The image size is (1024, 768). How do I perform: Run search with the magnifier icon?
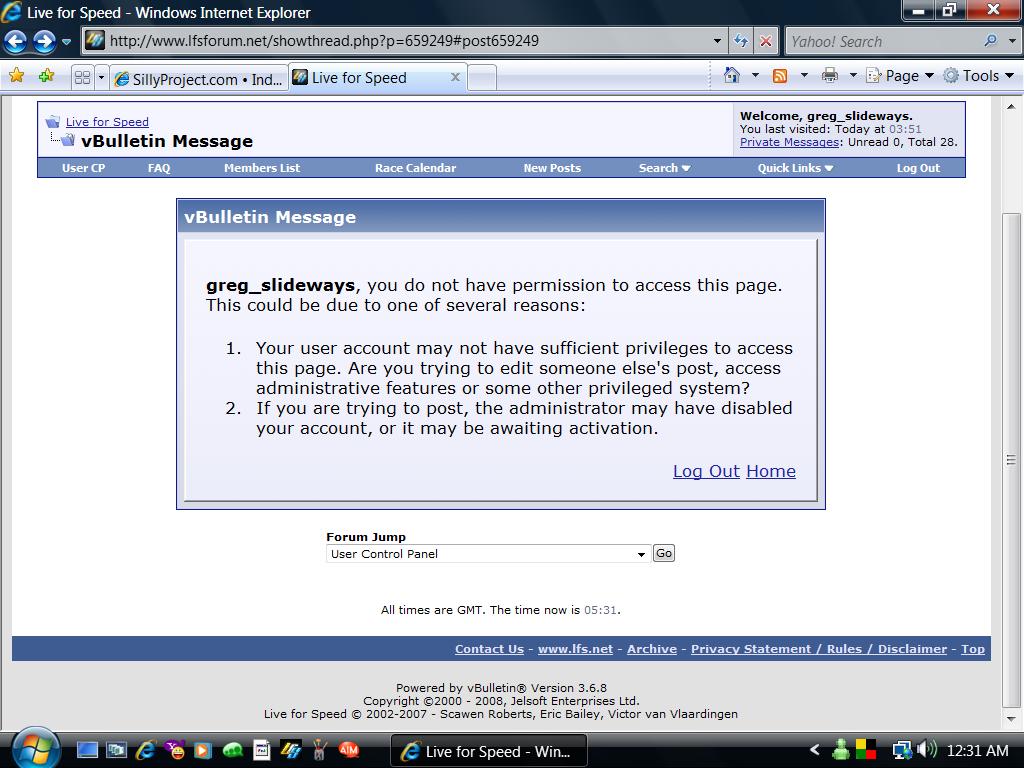point(991,40)
